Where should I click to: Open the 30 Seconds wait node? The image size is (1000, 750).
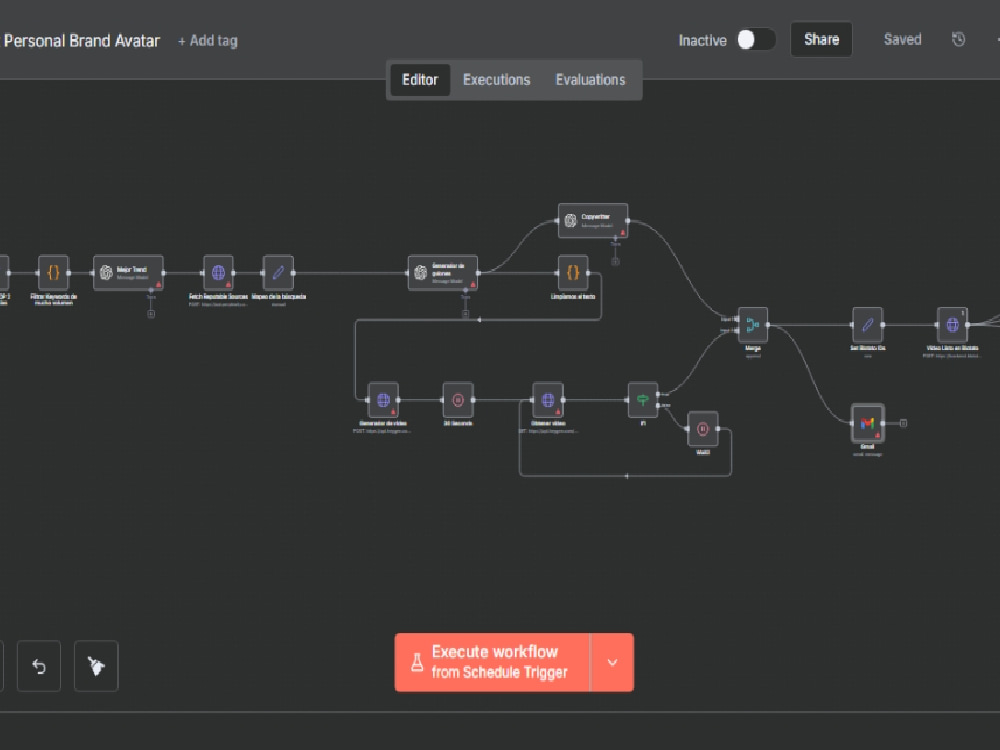(x=458, y=400)
